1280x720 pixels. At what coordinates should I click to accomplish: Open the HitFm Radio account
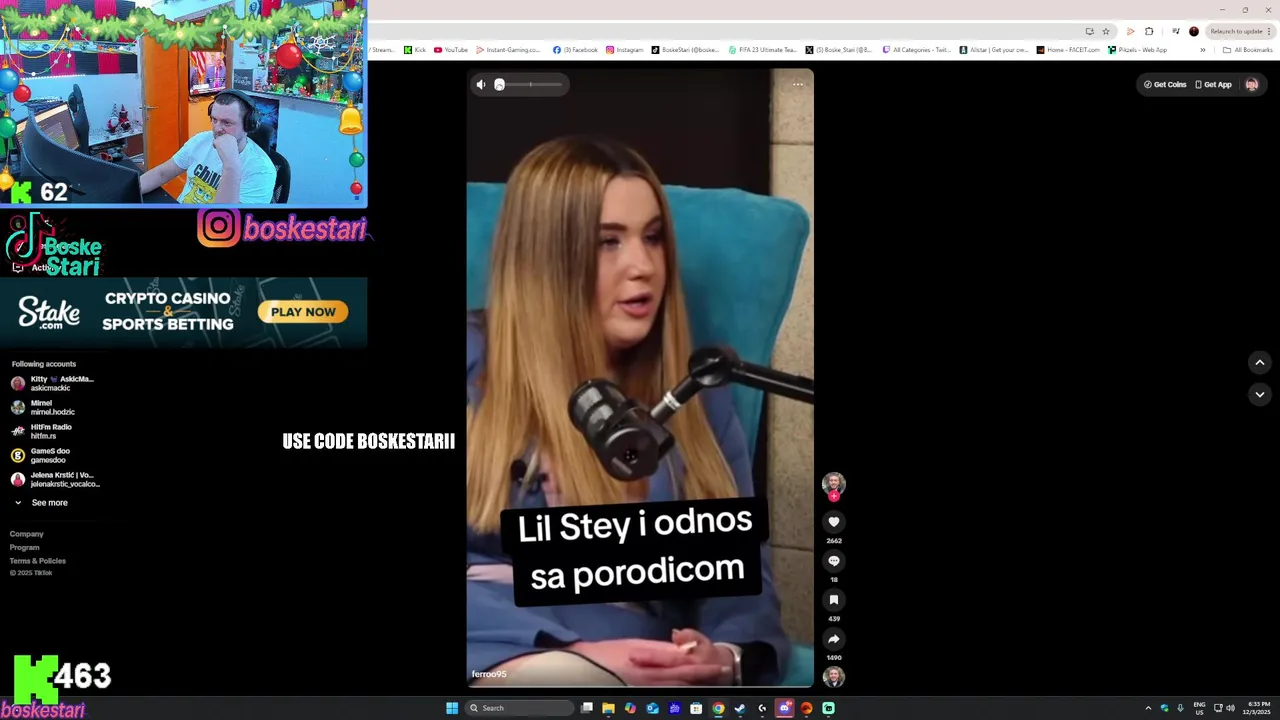click(41, 431)
